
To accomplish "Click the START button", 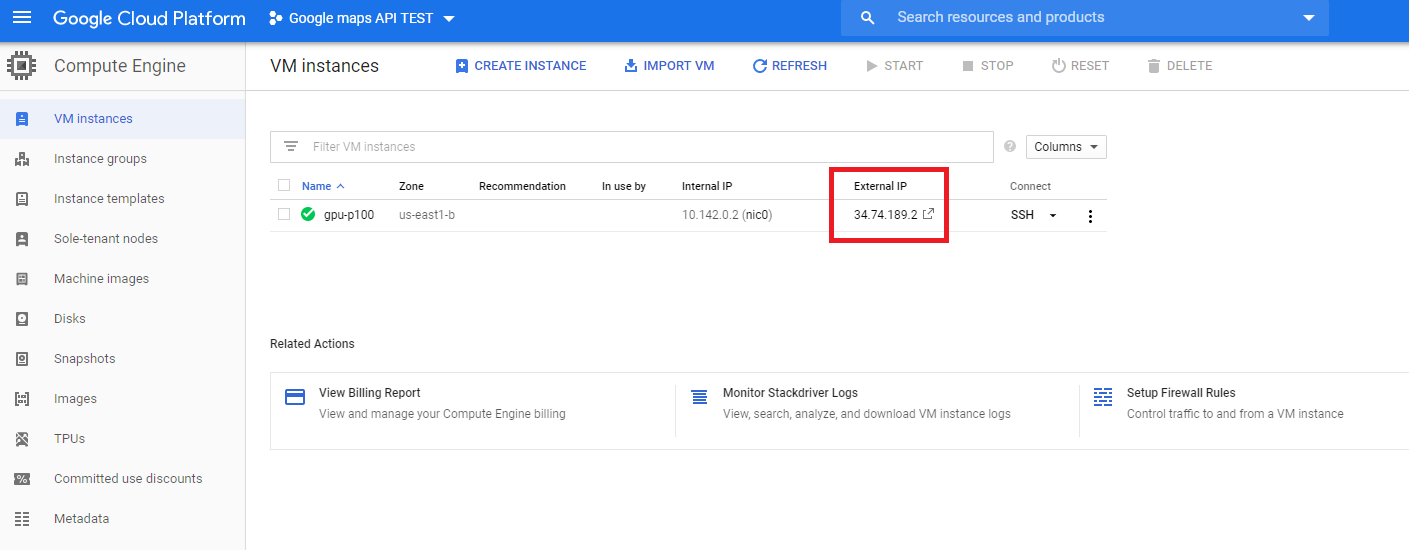I will click(894, 66).
